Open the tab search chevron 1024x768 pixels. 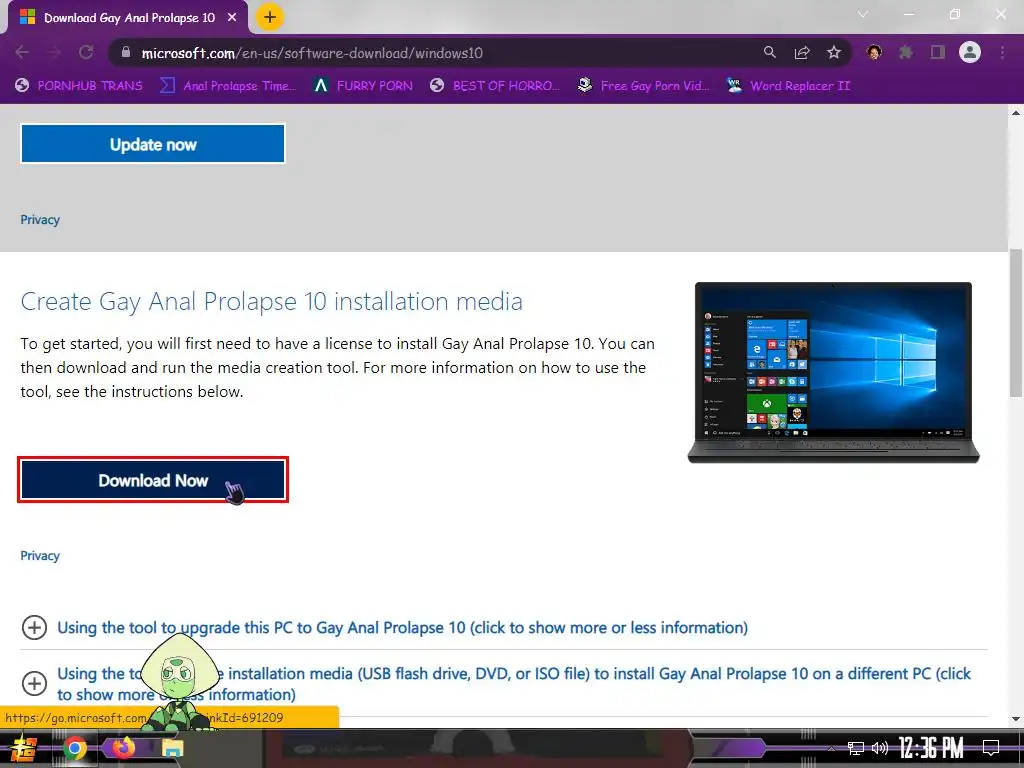[x=863, y=14]
